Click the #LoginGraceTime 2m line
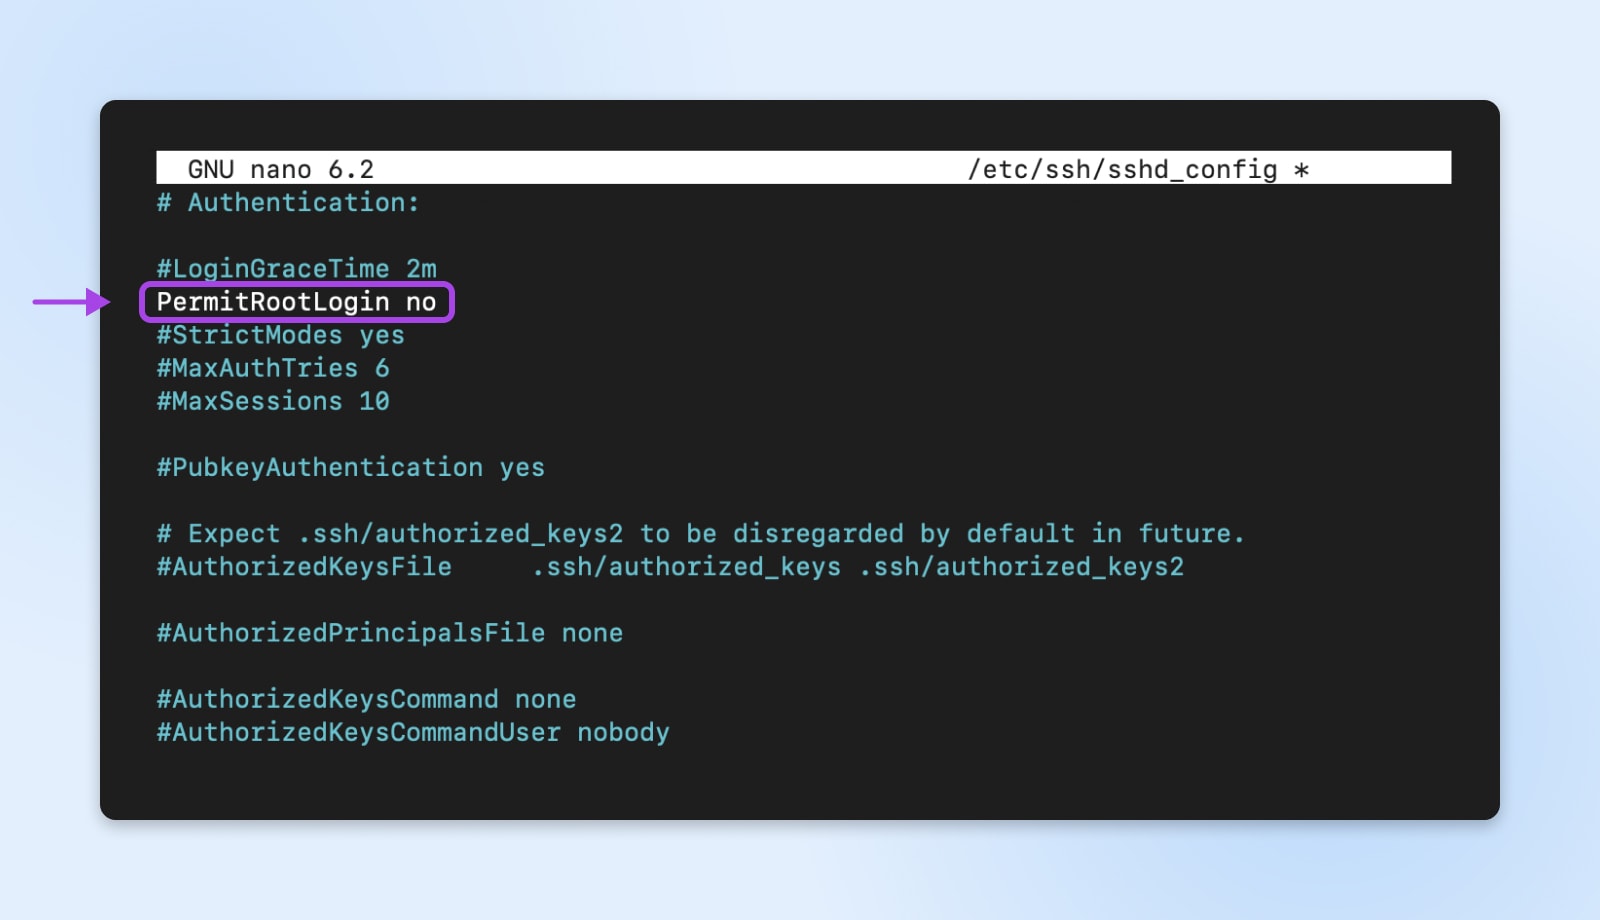This screenshot has height=920, width=1600. pos(296,268)
